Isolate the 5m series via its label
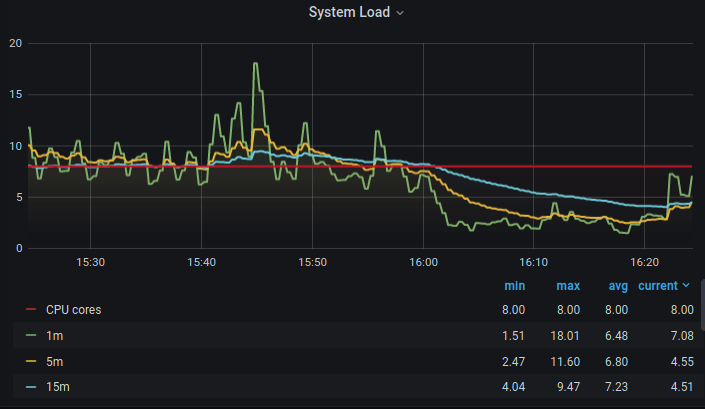705x409 pixels. pyautogui.click(x=54, y=361)
